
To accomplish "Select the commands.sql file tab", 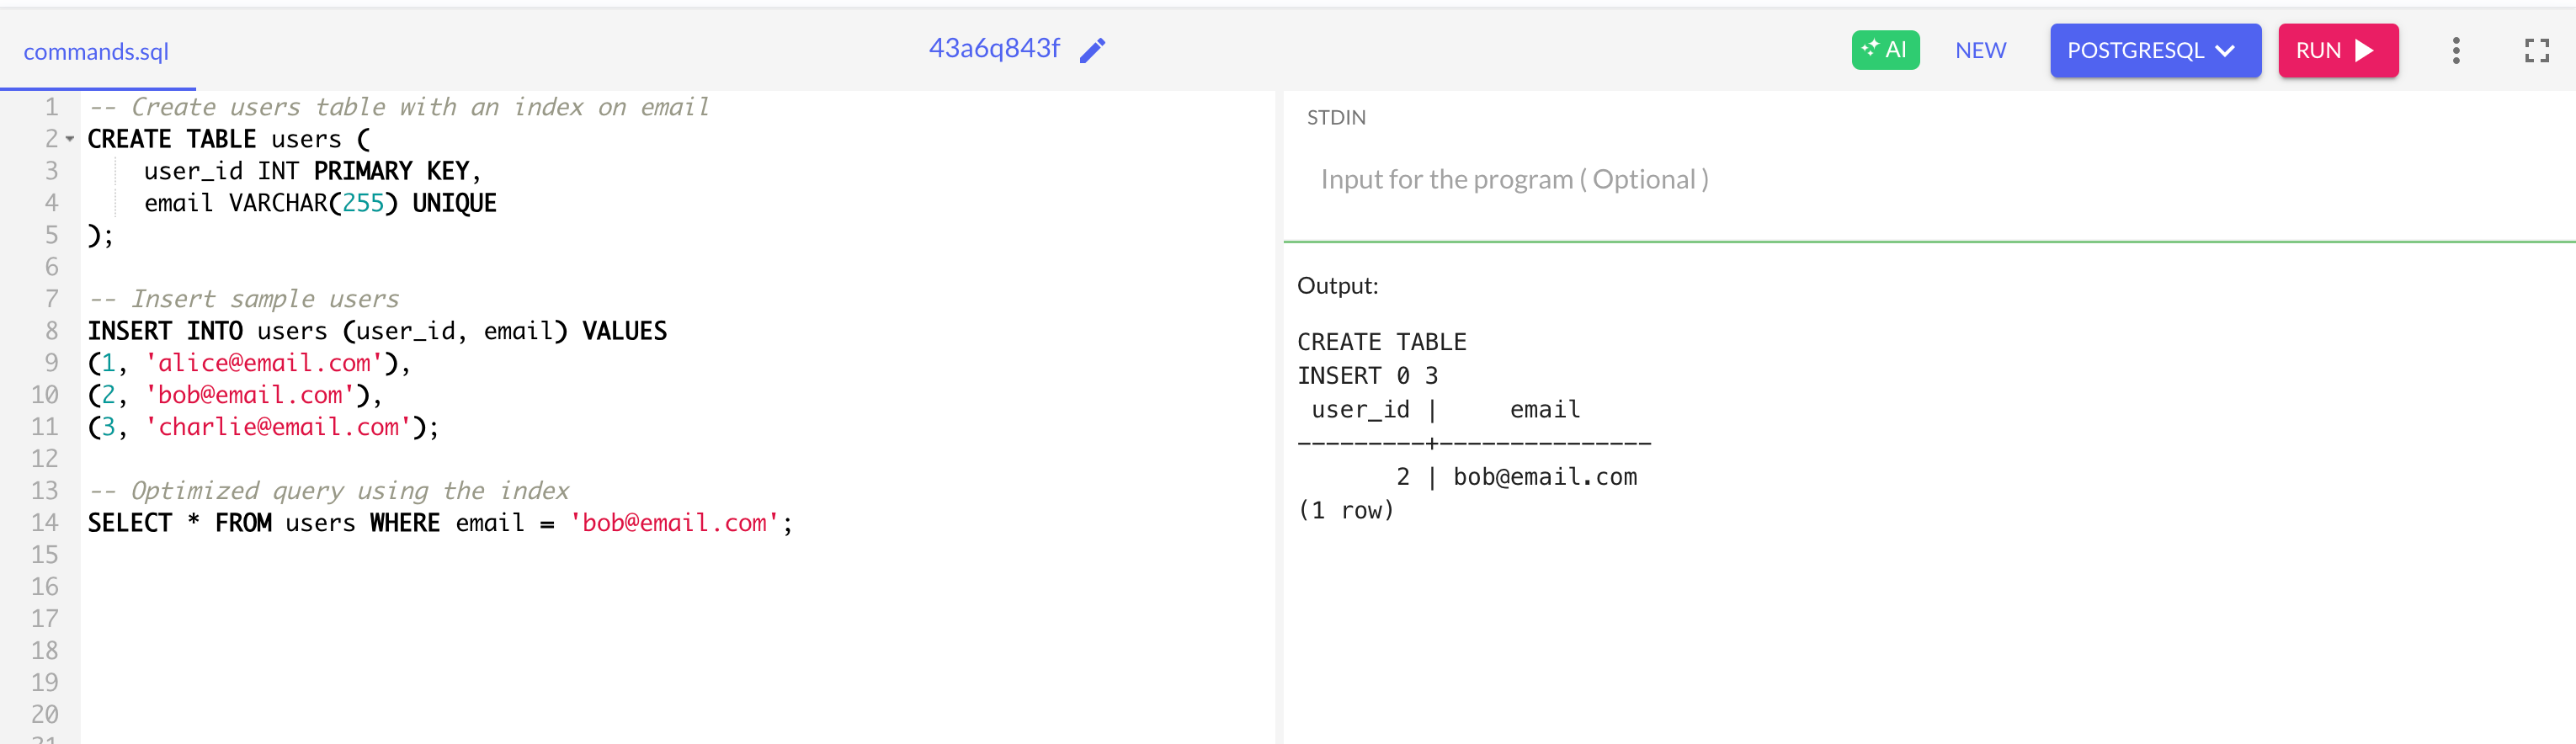I will click(96, 51).
